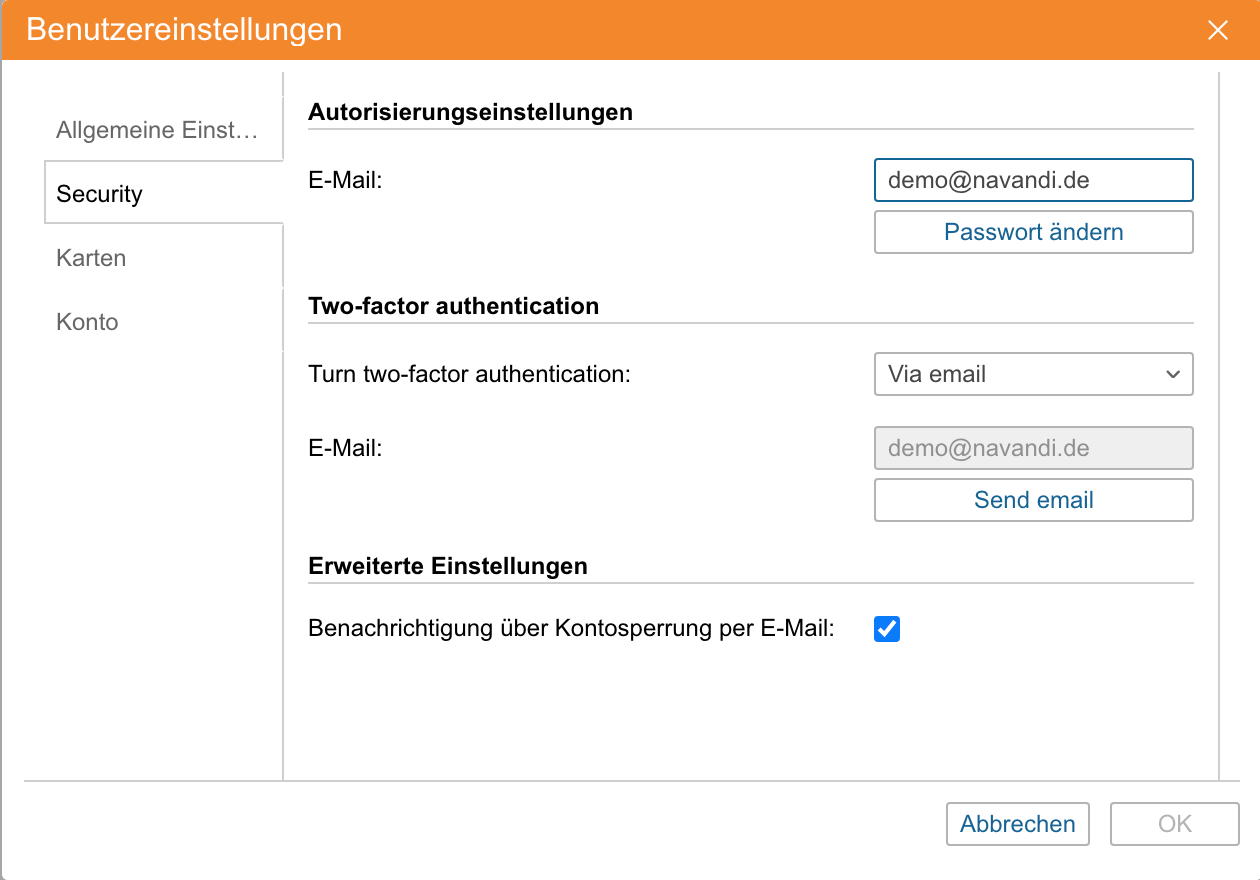Close the Benutzereinstellungen dialog with the X
The image size is (1260, 880).
[1217, 30]
